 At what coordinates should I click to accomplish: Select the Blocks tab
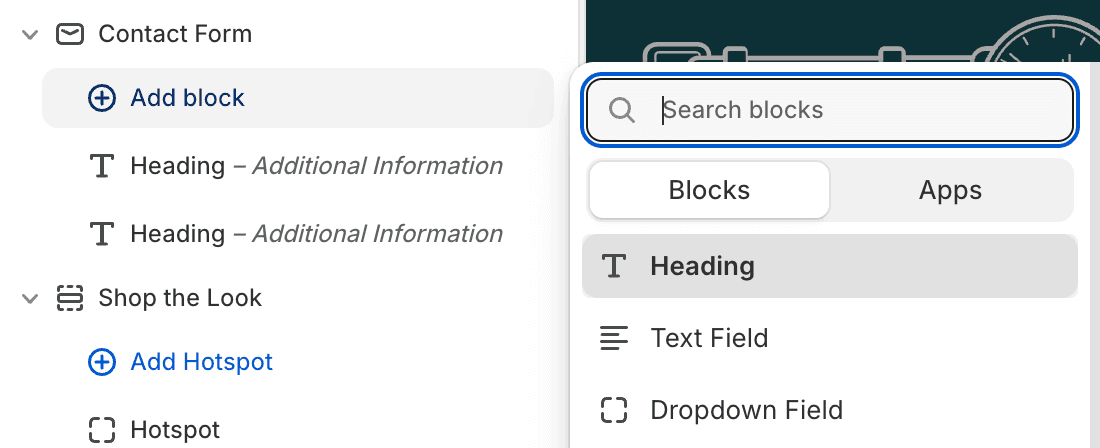pyautogui.click(x=709, y=190)
